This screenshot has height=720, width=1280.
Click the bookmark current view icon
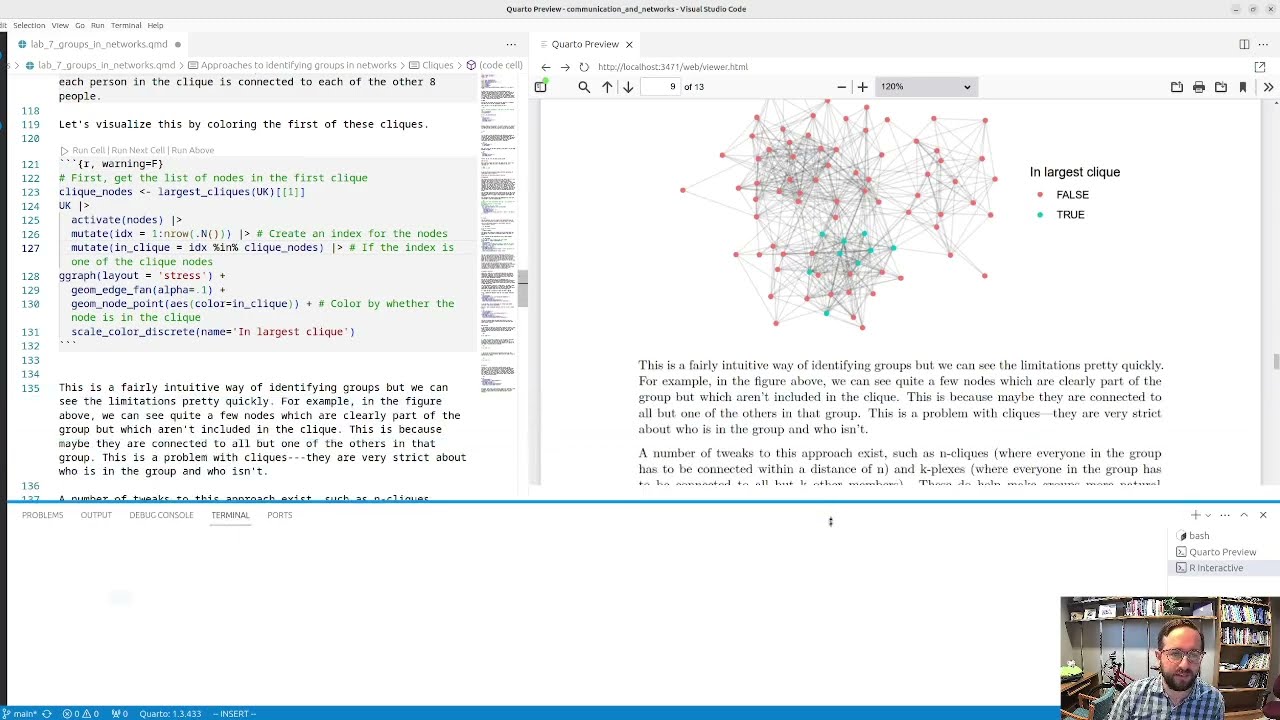pos(1243,87)
